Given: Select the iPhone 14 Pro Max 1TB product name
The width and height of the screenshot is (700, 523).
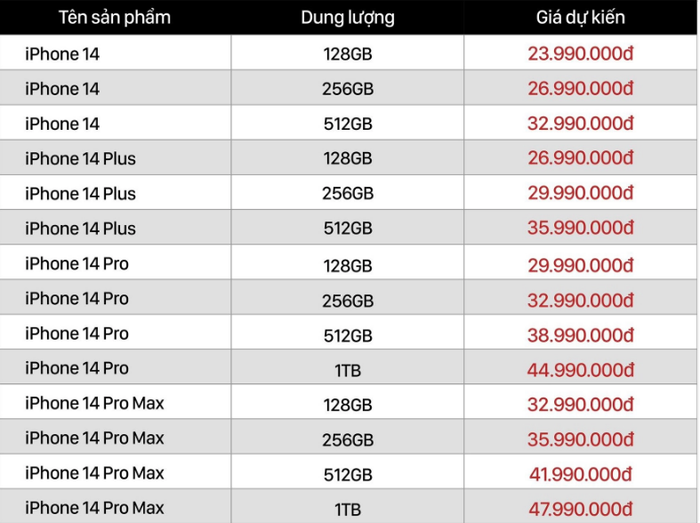Looking at the screenshot, I should point(95,508).
